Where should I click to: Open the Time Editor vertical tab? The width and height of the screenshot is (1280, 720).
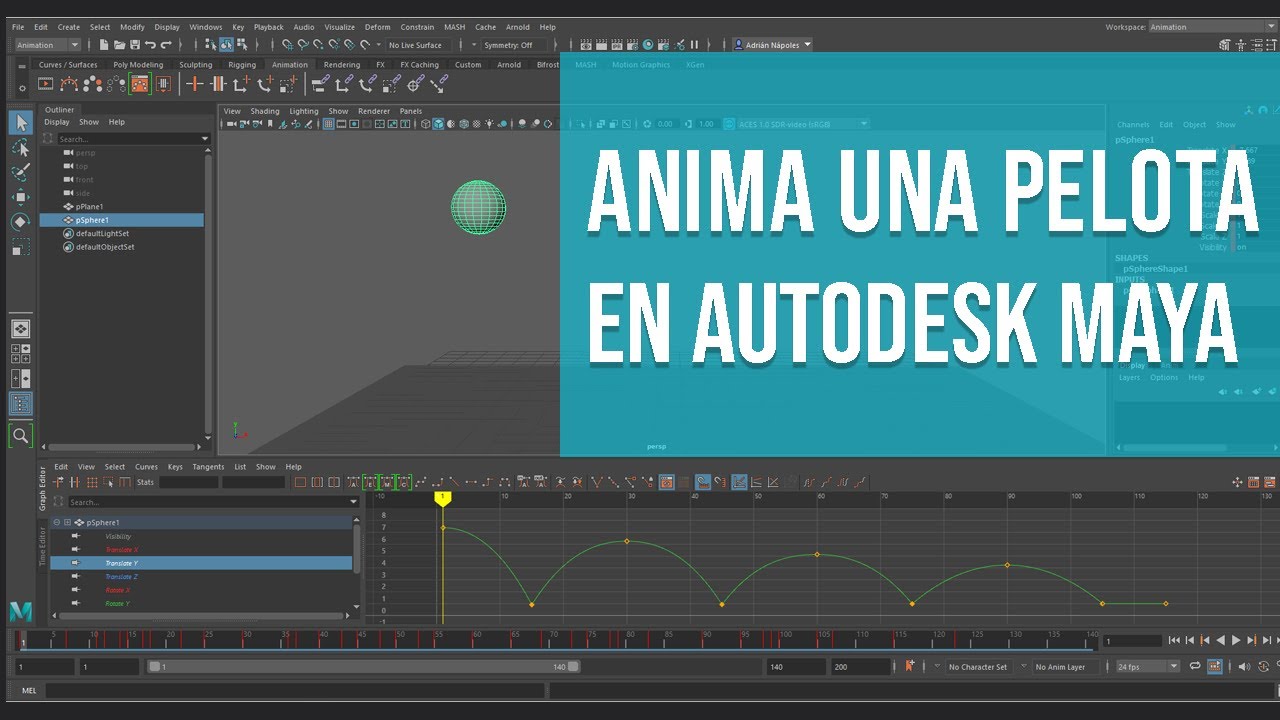42,546
